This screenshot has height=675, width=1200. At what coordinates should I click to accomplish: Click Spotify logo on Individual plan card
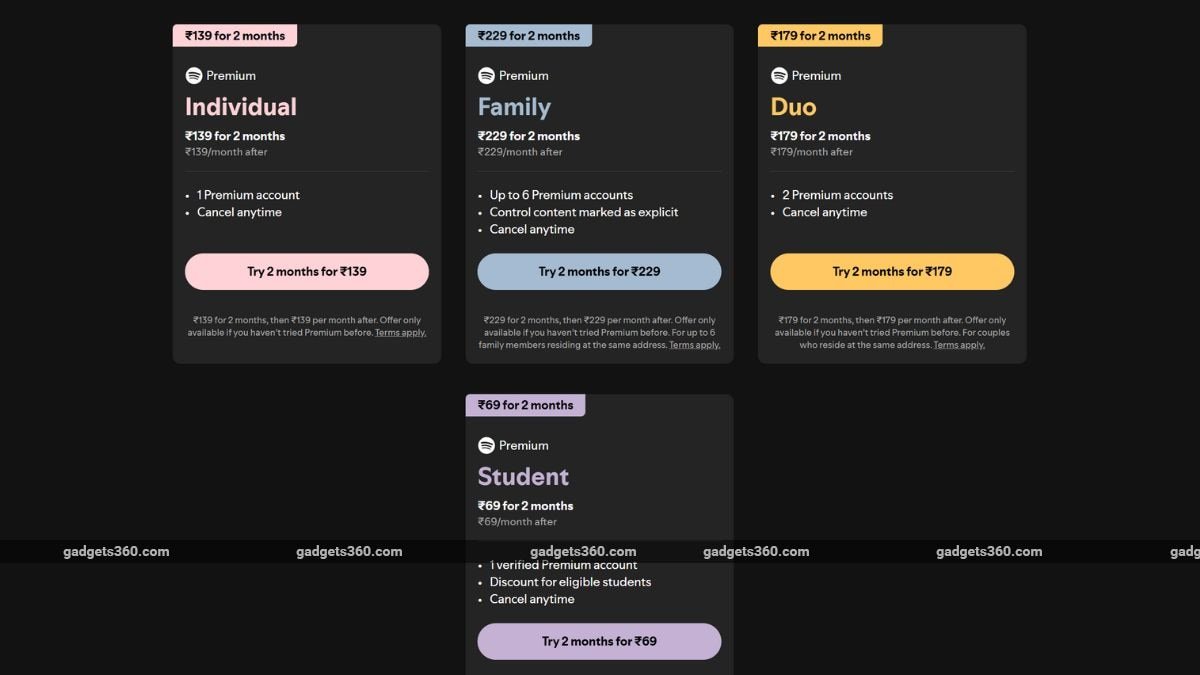pyautogui.click(x=194, y=76)
